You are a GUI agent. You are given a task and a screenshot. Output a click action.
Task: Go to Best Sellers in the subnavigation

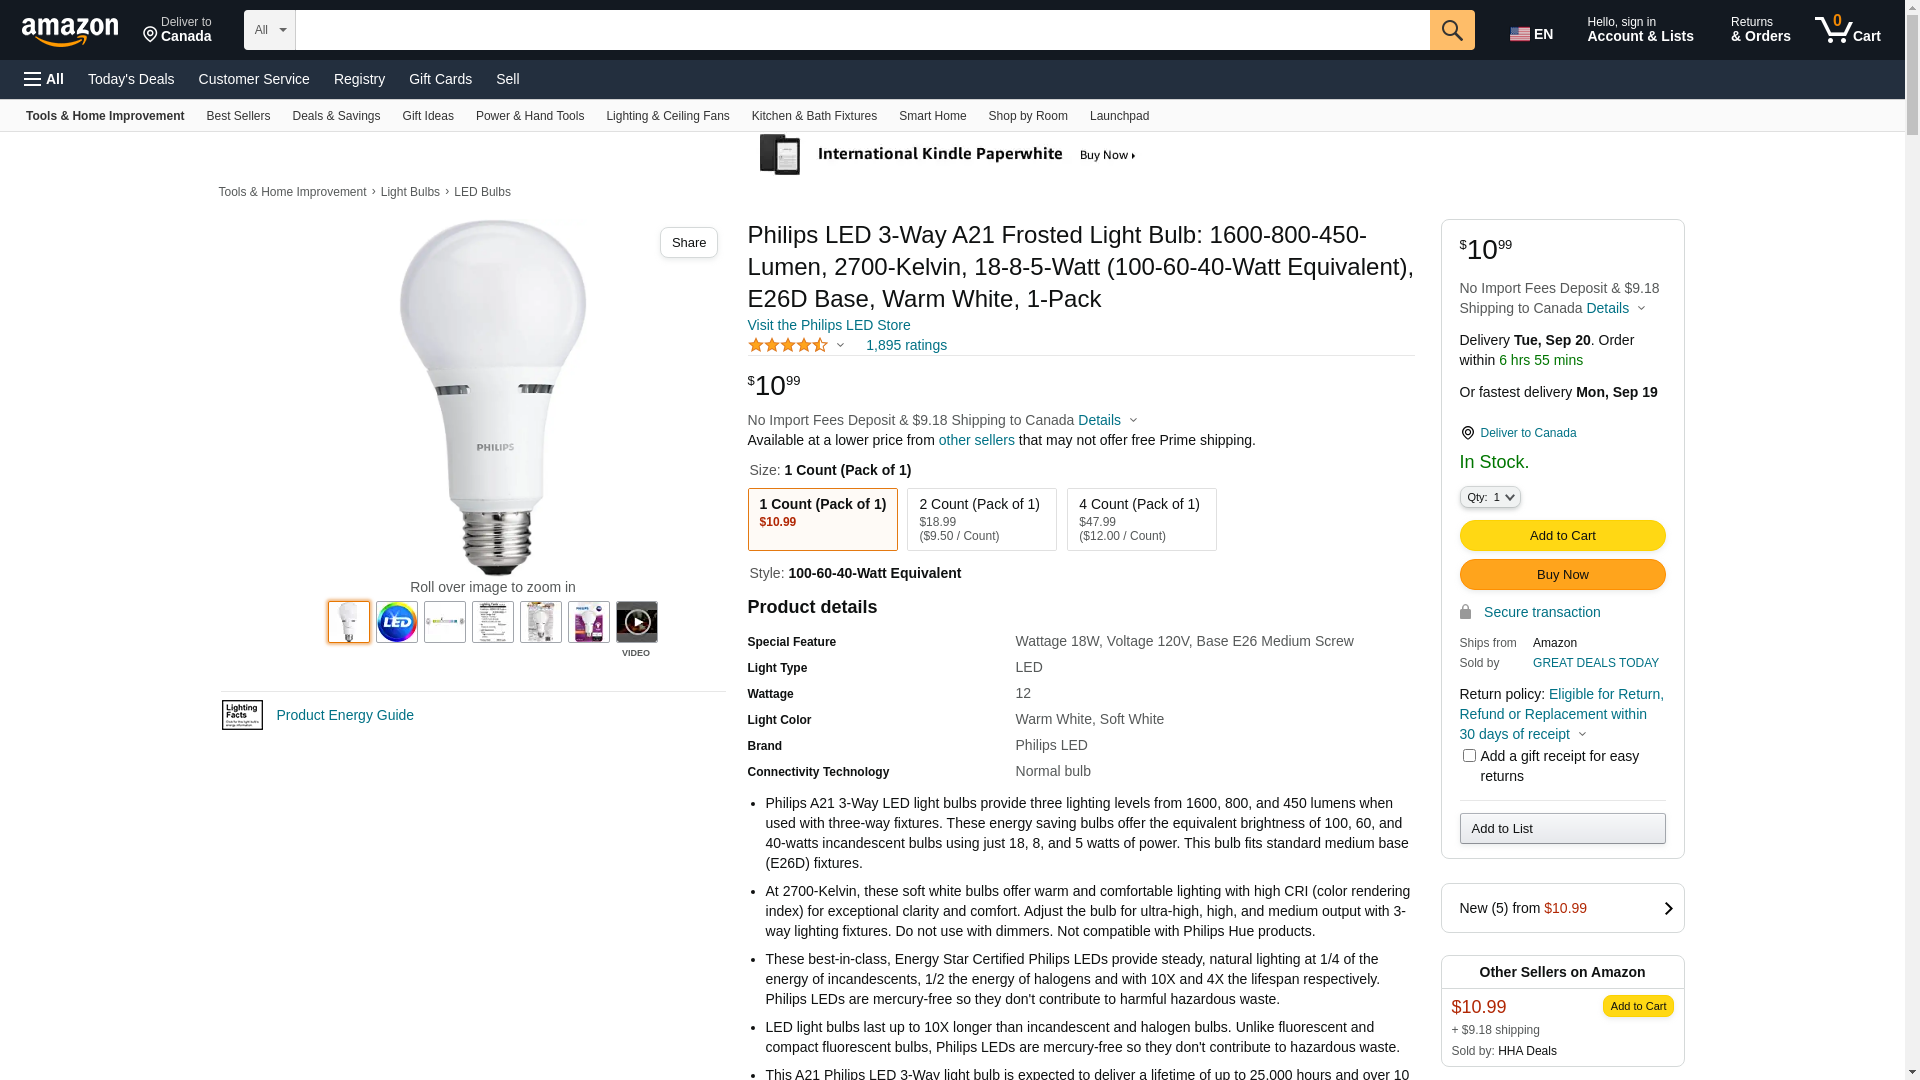pos(238,116)
